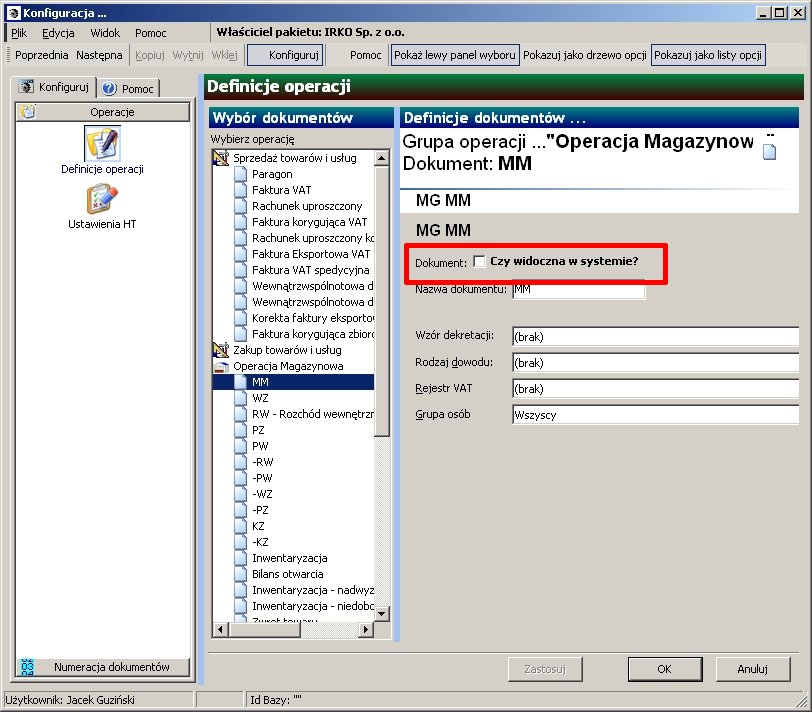Screen dimensions: 812x712
Task: Click the document icon beside PZ
Action: click(240, 430)
